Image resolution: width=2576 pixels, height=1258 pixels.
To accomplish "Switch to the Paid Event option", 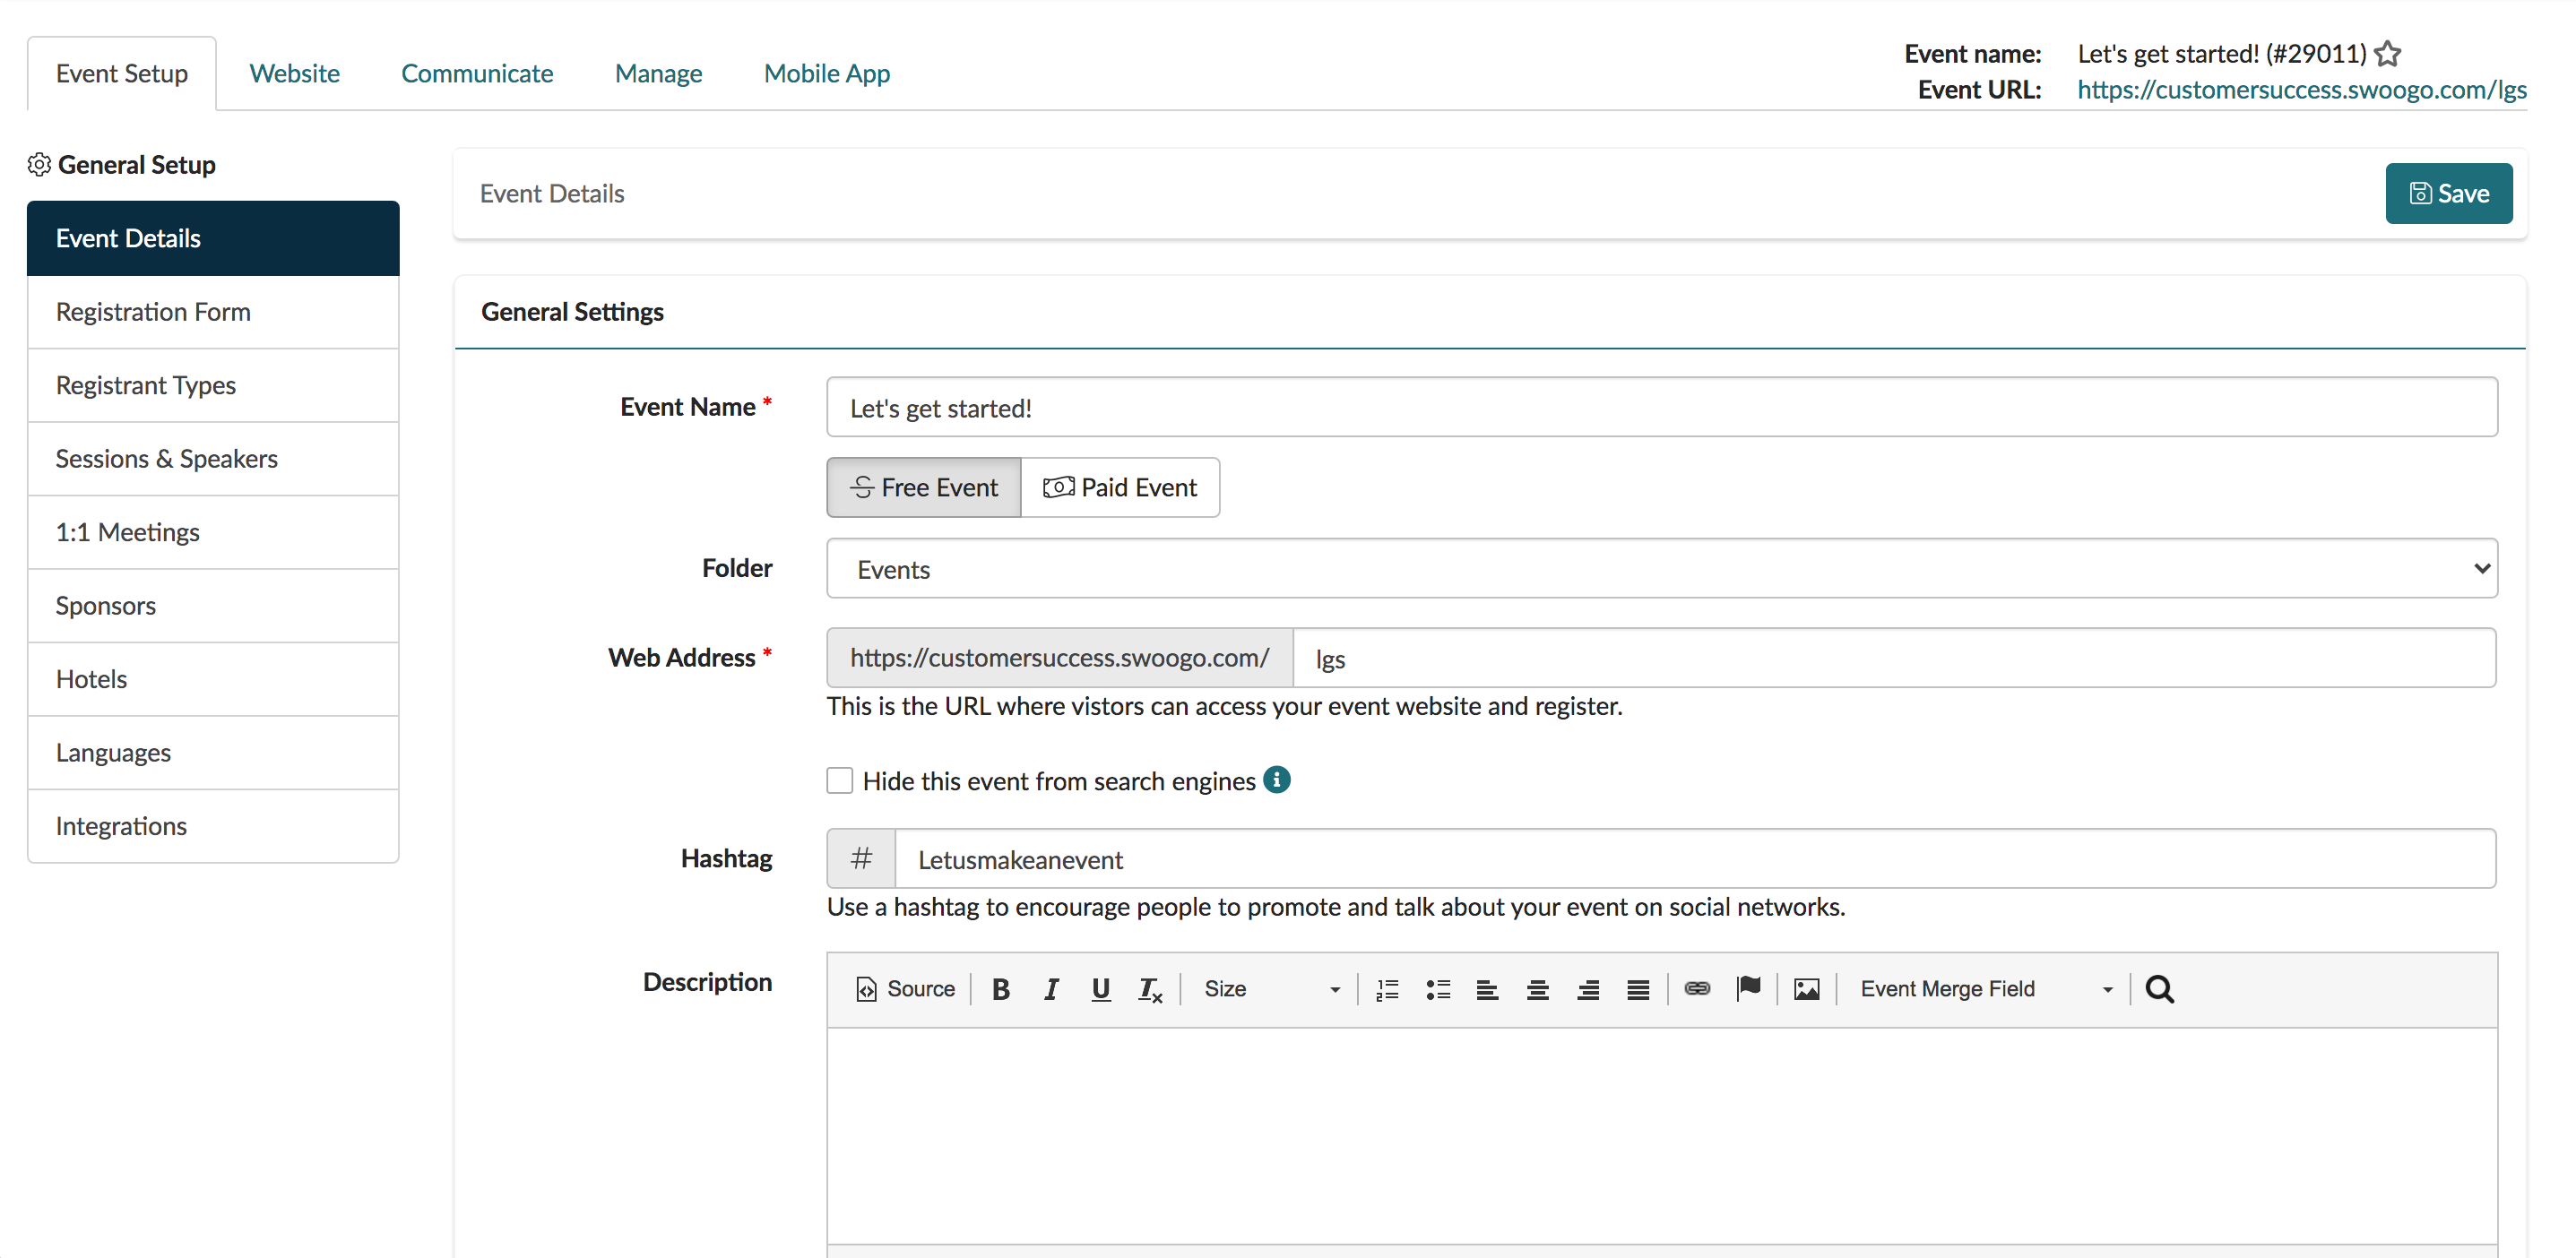I will [1120, 487].
